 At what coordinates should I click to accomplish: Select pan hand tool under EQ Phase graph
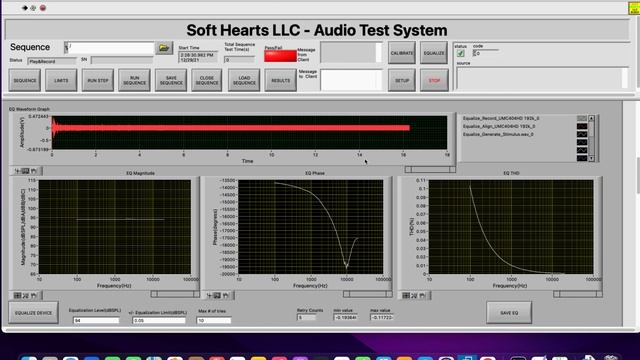[x=226, y=295]
